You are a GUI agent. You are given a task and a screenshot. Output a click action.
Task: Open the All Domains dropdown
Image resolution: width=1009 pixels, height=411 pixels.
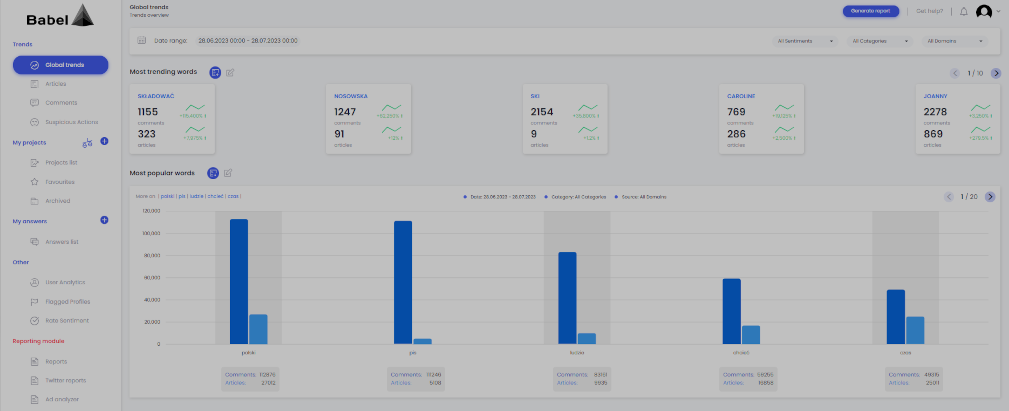pyautogui.click(x=955, y=41)
